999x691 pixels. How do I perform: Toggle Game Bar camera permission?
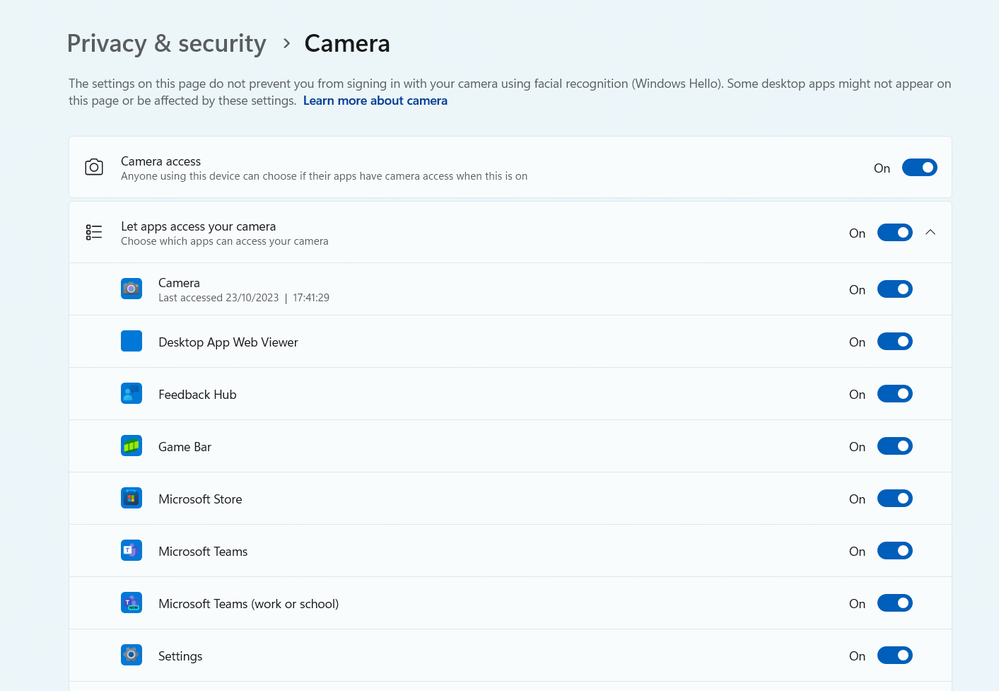point(894,446)
